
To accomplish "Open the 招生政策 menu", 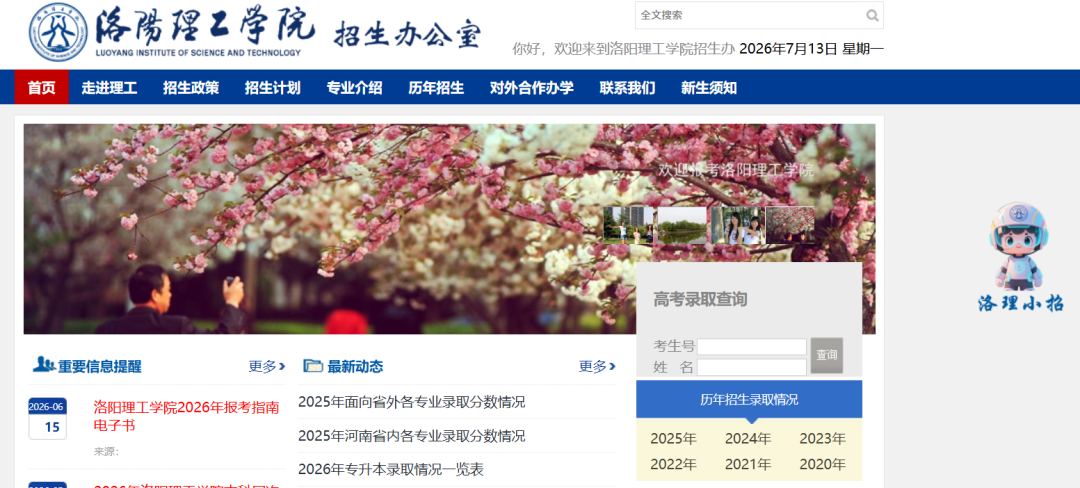I will pos(191,87).
